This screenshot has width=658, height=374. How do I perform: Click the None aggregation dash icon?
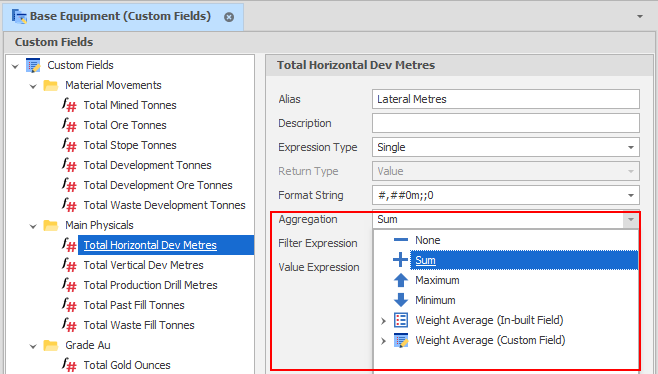tap(401, 240)
